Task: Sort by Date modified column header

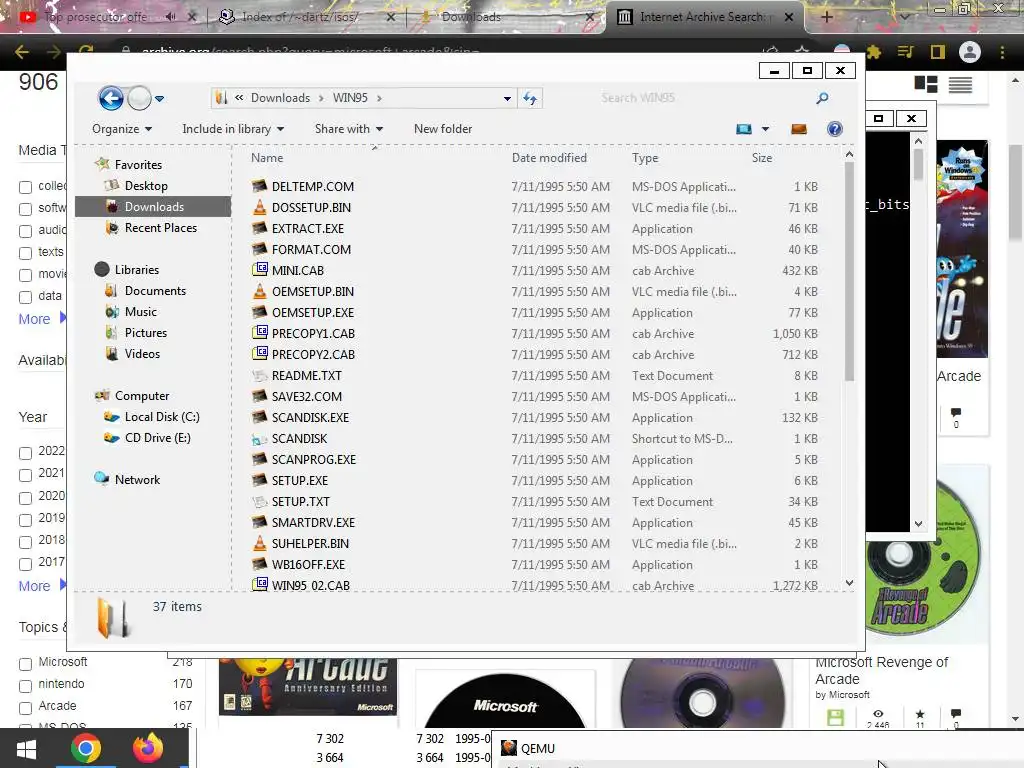Action: coord(549,157)
